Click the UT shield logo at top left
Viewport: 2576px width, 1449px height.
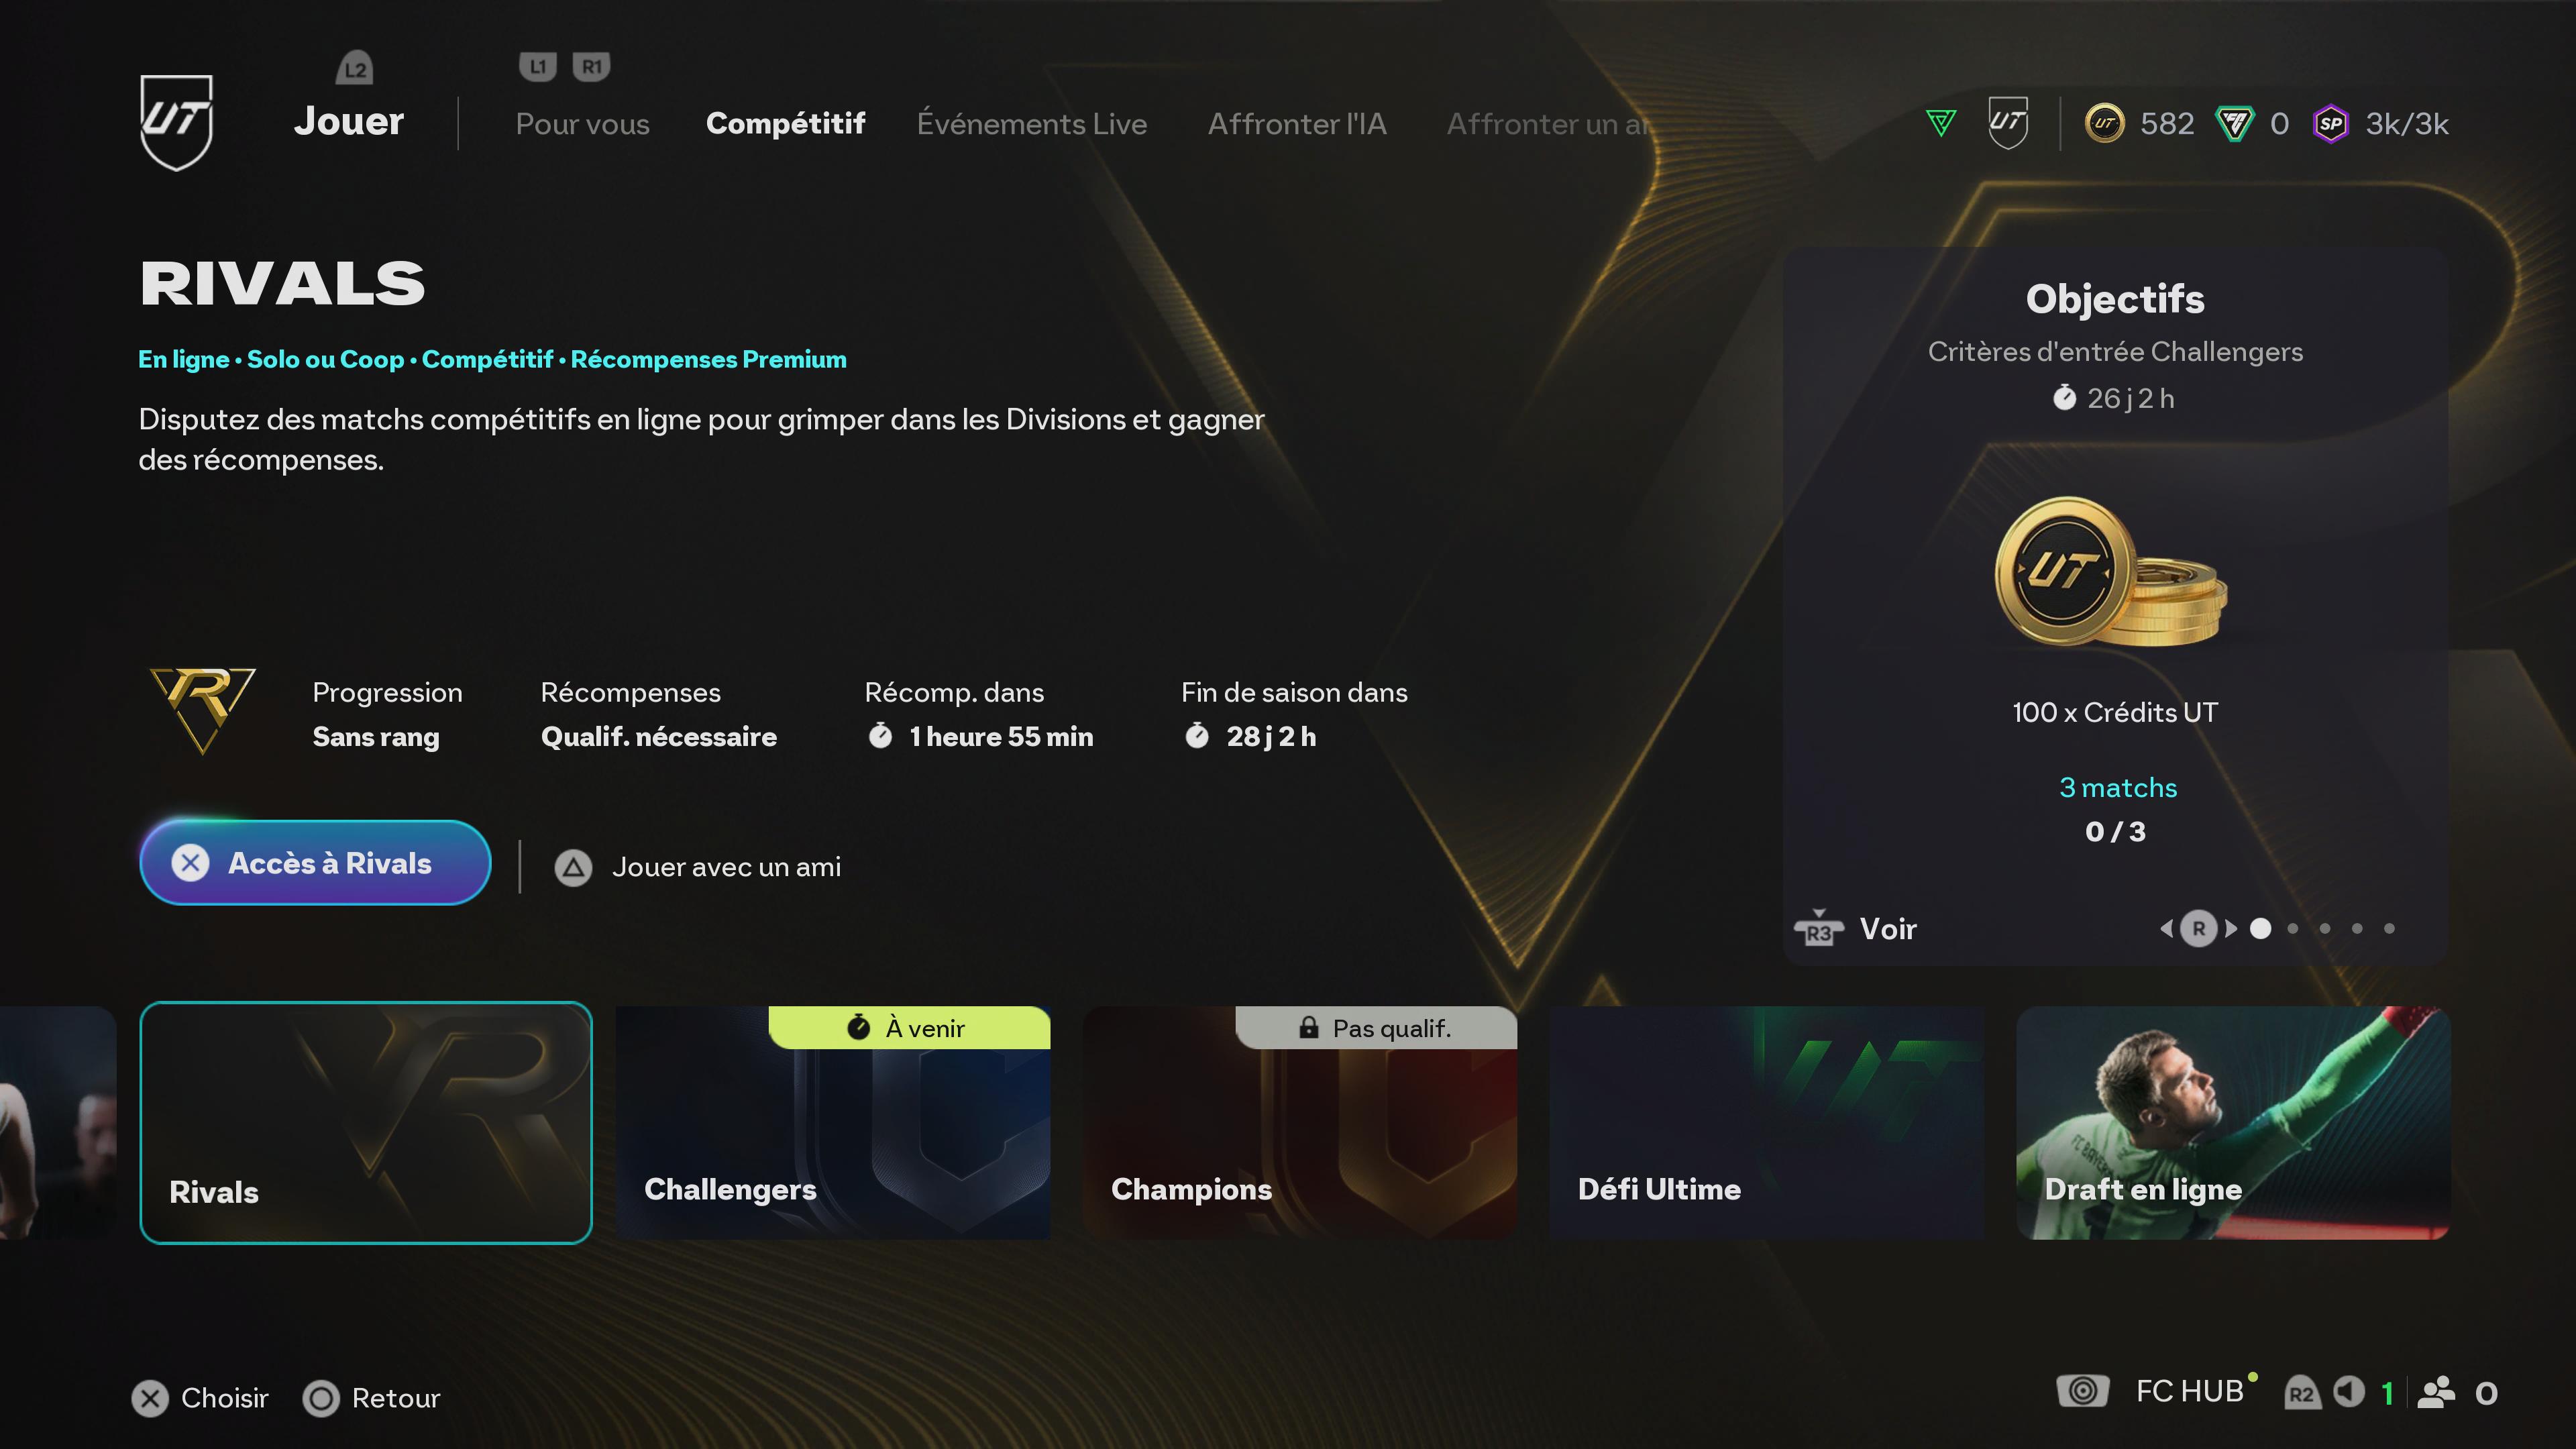(176, 122)
